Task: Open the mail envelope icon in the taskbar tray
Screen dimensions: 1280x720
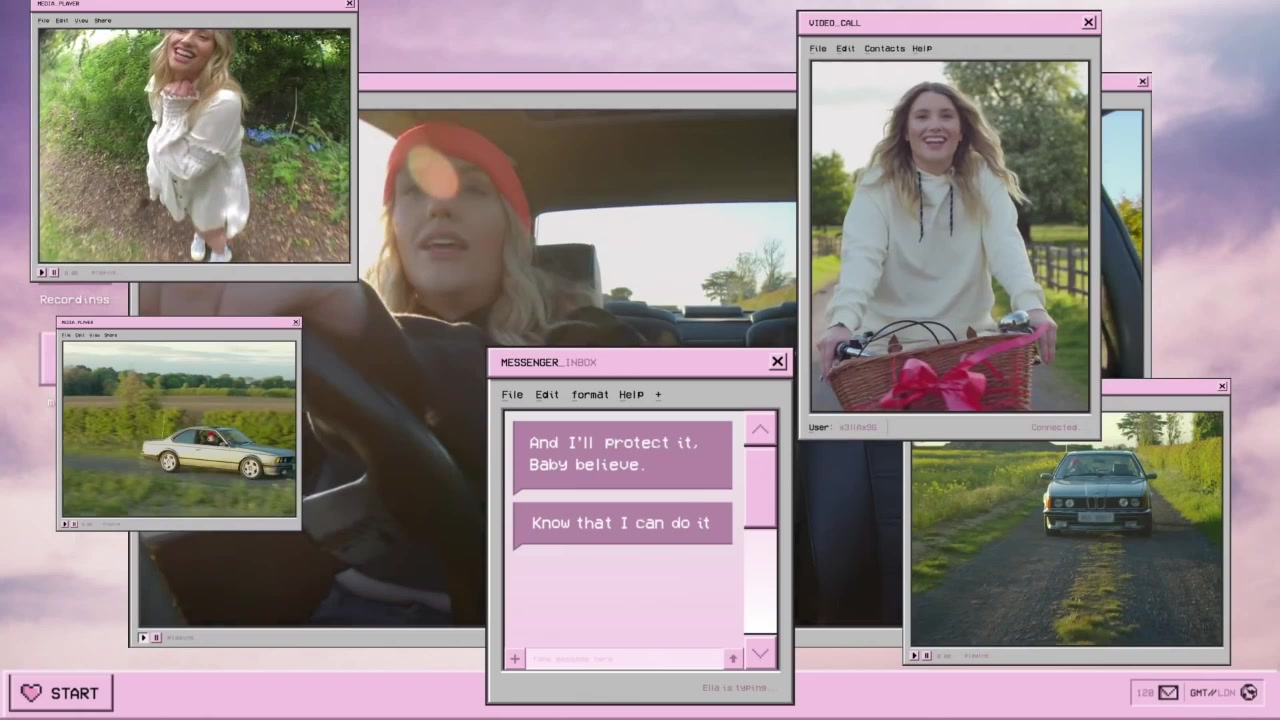Action: click(x=1168, y=692)
